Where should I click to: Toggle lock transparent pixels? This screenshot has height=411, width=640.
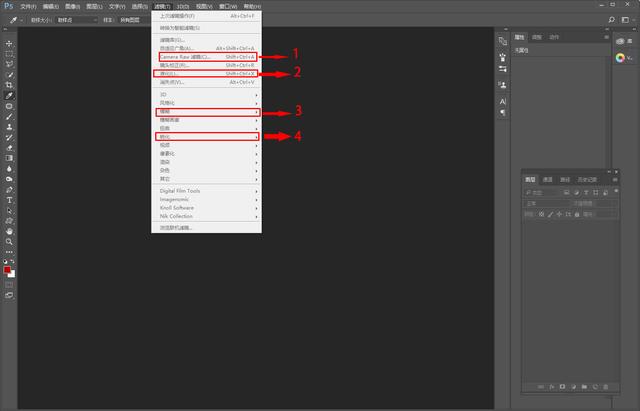point(542,214)
